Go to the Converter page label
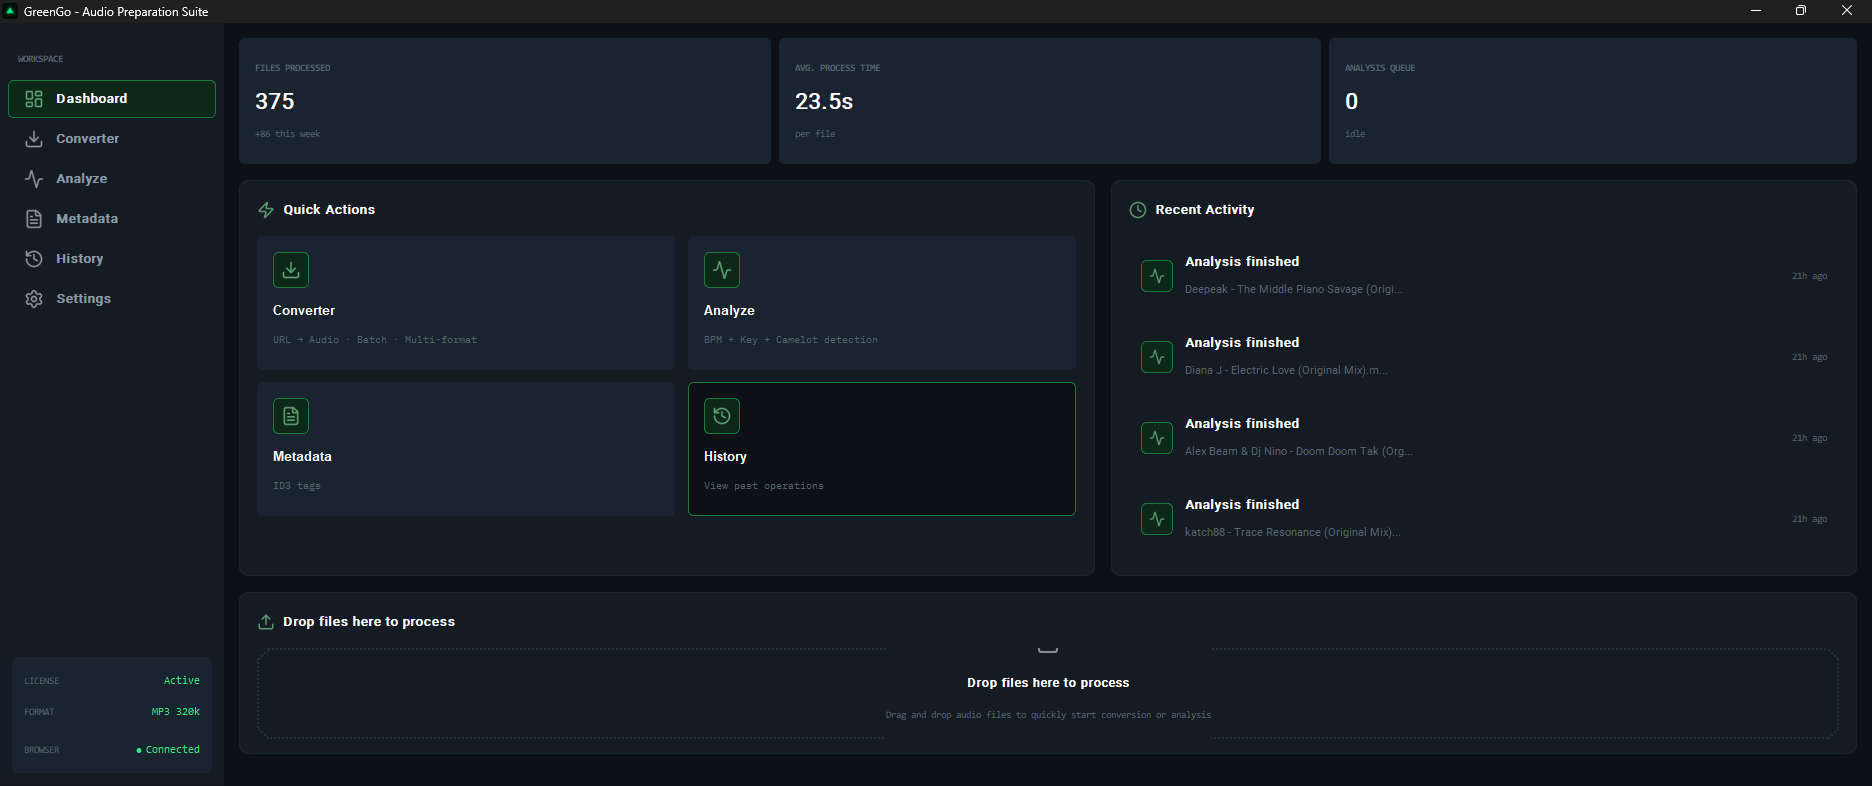1872x786 pixels. click(87, 139)
